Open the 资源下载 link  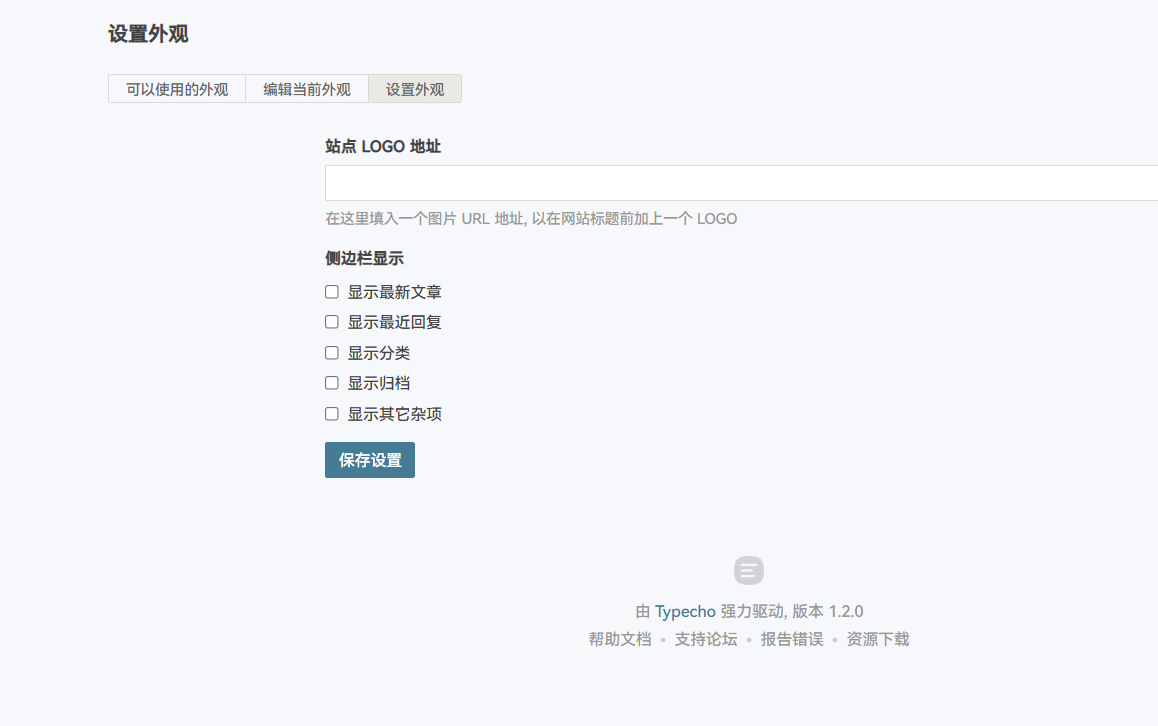point(877,638)
